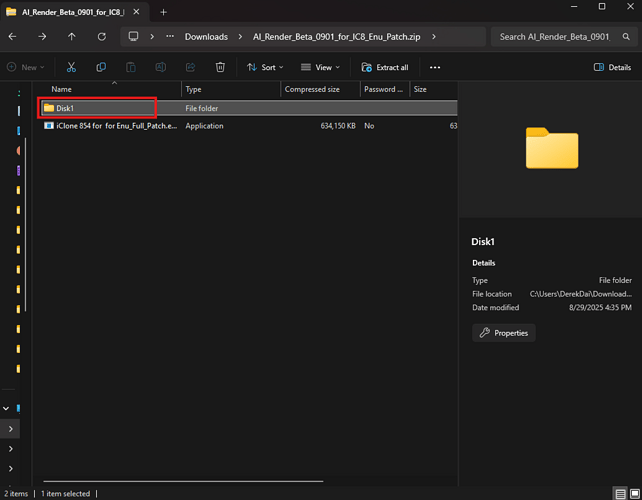Screen dimensions: 642x500
Task: Open Properties for Disk1
Action: point(504,333)
